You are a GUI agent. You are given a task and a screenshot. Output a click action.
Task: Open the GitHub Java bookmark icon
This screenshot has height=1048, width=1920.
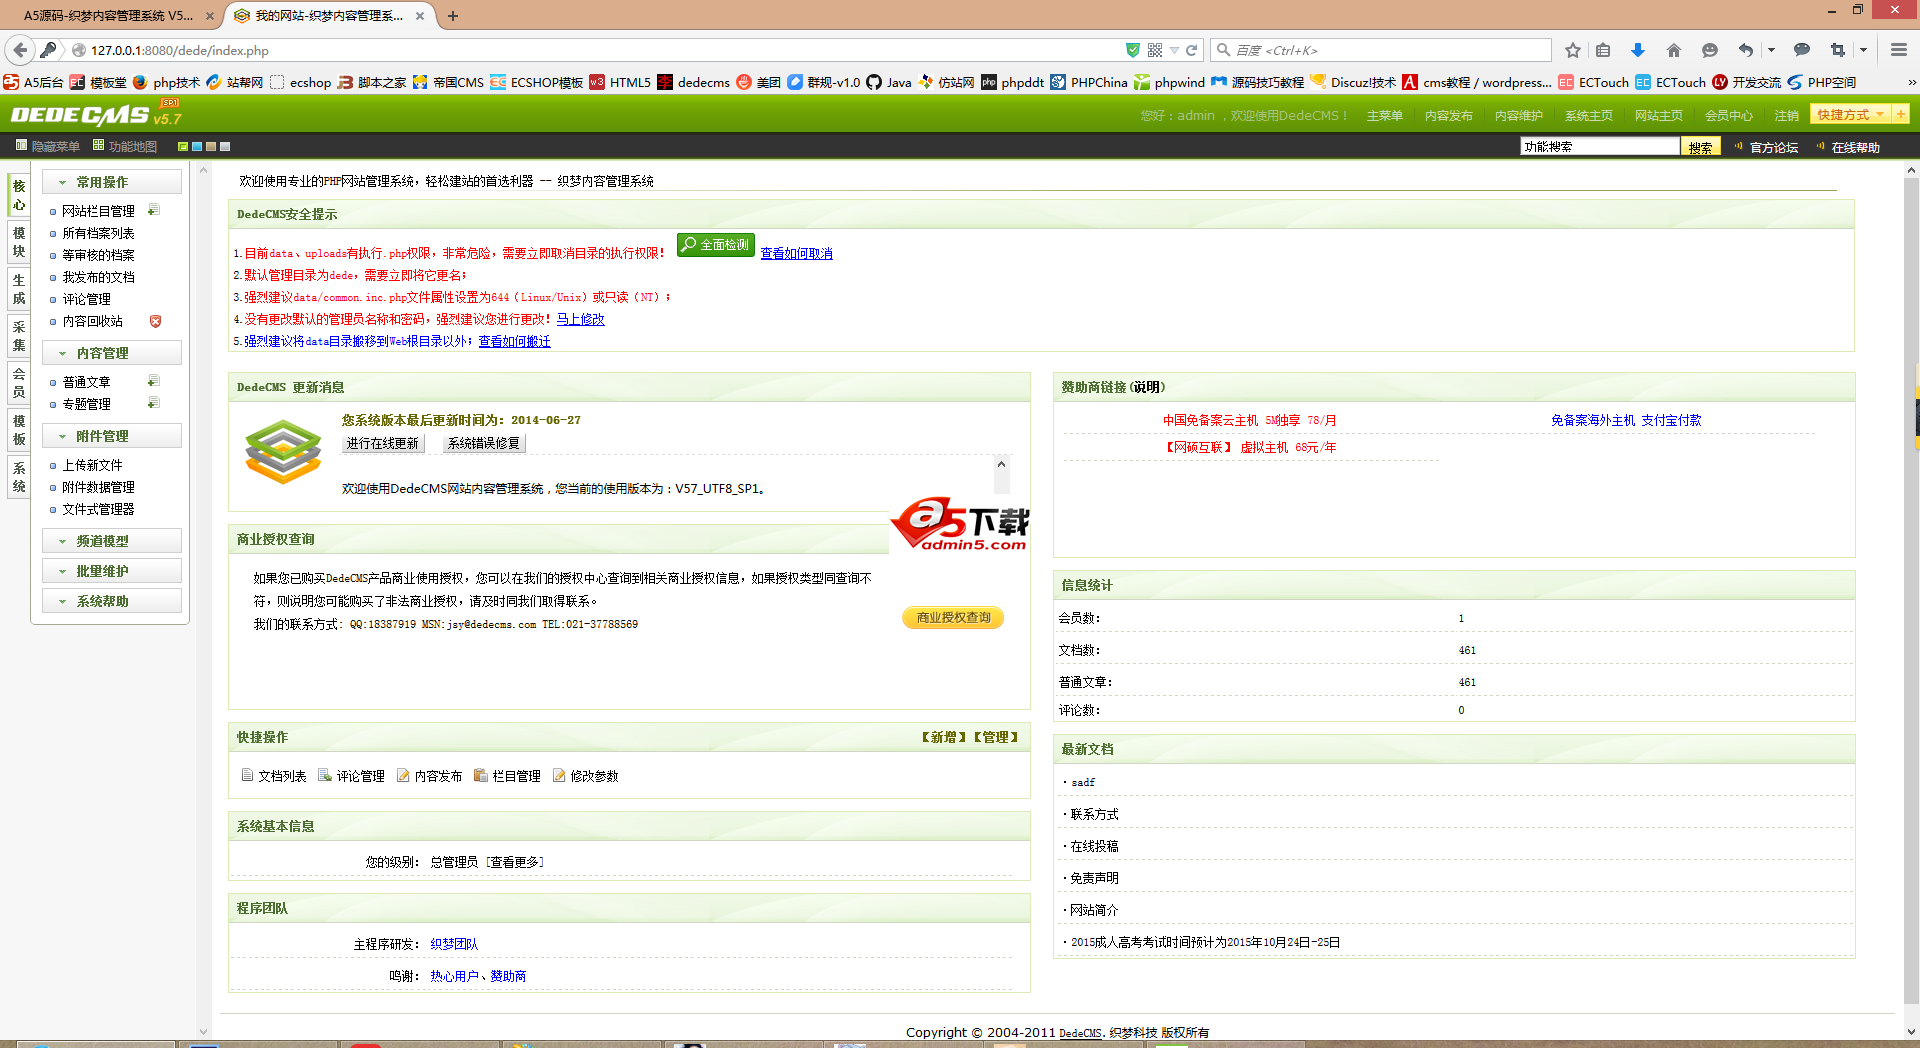pyautogui.click(x=874, y=82)
